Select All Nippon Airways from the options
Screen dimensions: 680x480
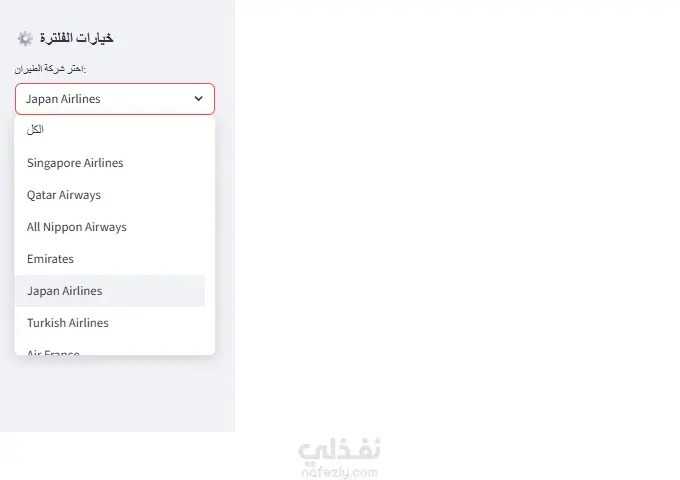77,227
